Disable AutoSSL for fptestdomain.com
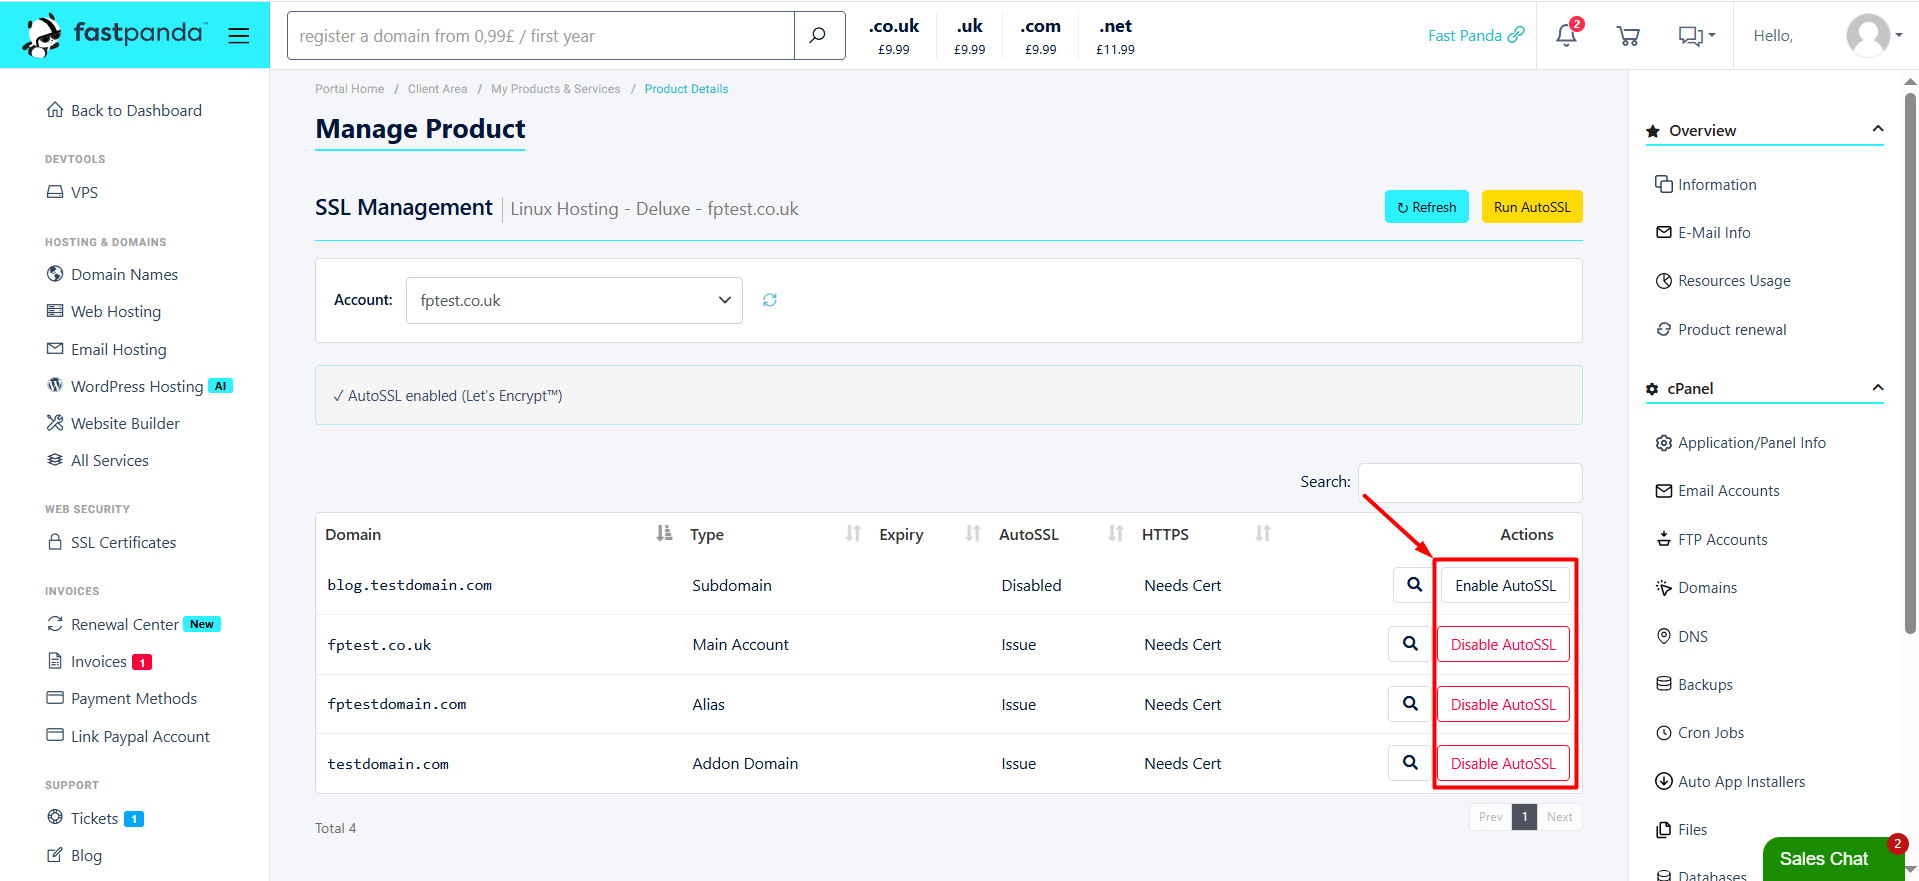The image size is (1919, 881). tap(1503, 704)
